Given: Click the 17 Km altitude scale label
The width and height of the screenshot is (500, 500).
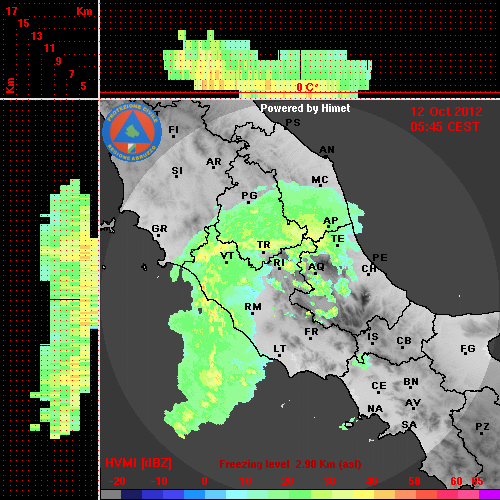Looking at the screenshot, I should click(11, 11).
